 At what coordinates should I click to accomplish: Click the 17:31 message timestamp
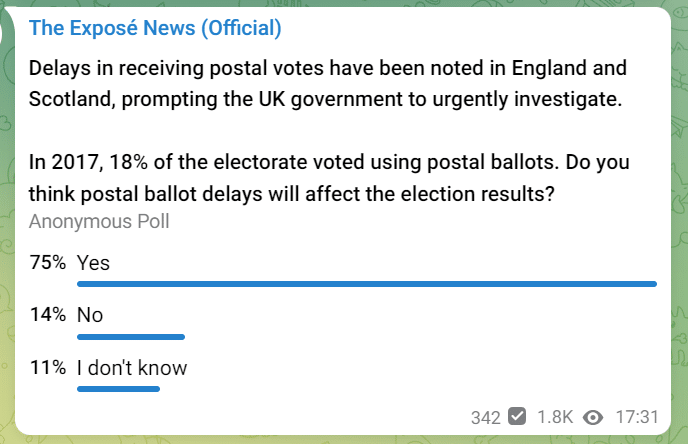(637, 417)
